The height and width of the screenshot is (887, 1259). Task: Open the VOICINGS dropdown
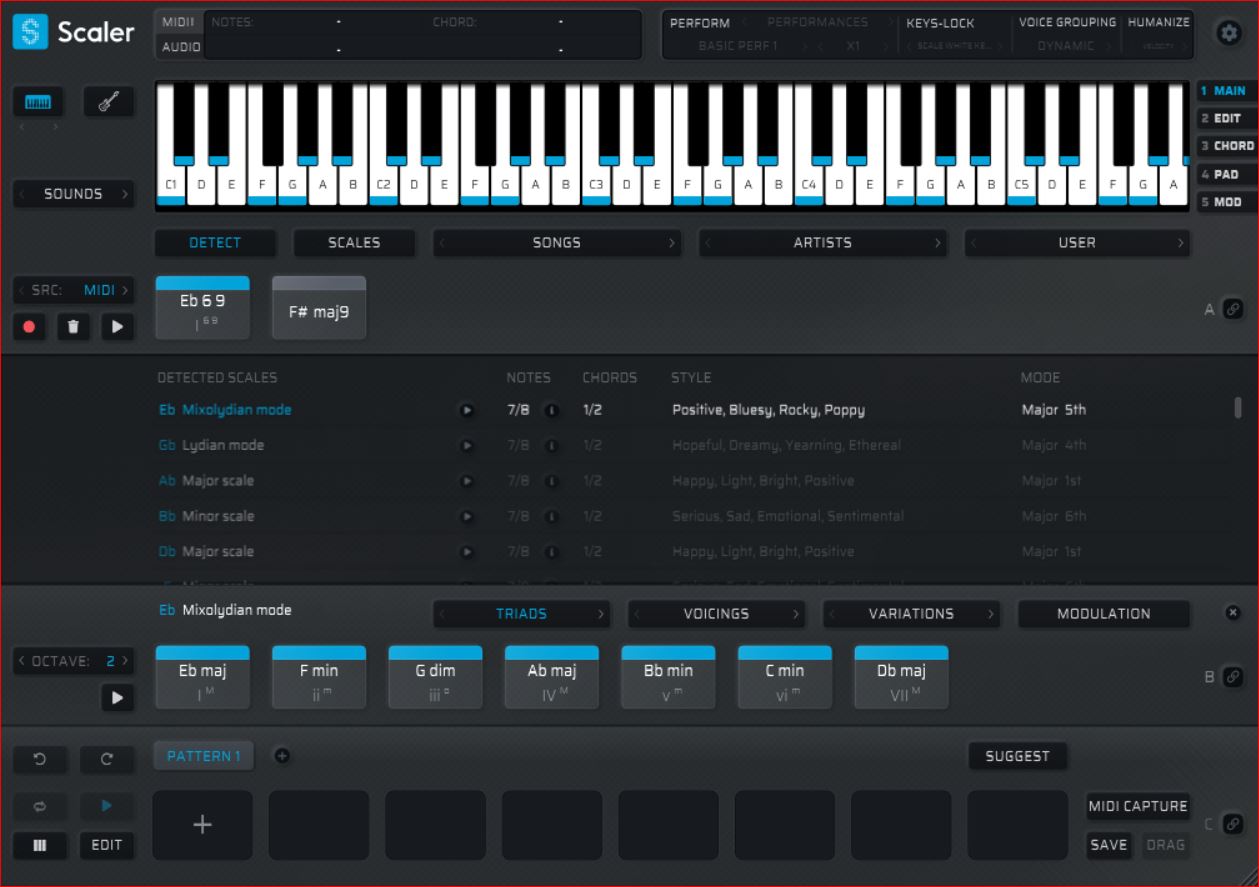tap(716, 614)
